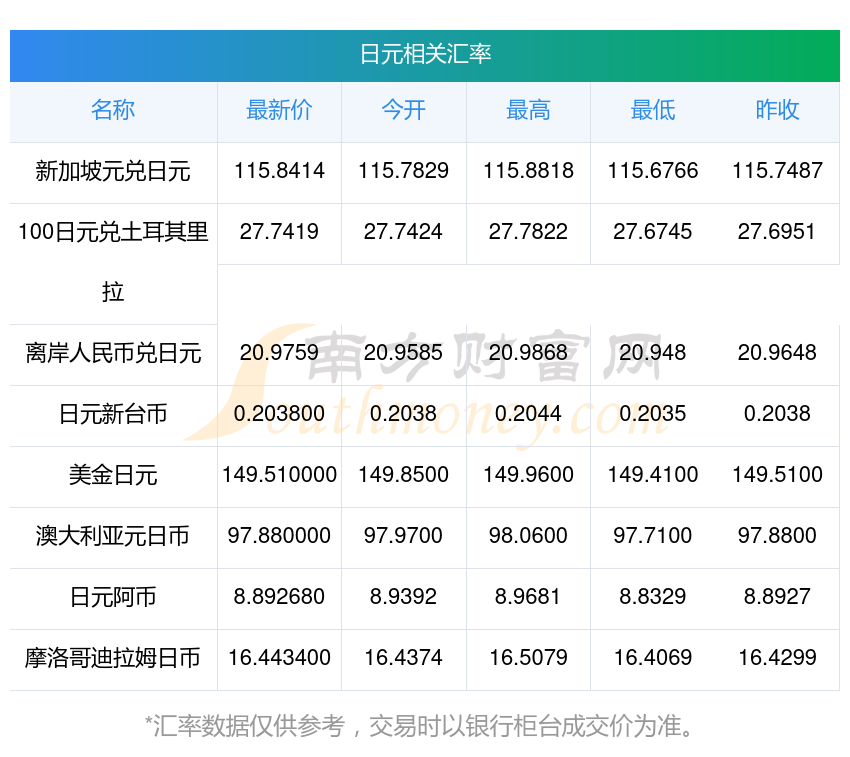Click the 最新价 column header

coord(279,110)
